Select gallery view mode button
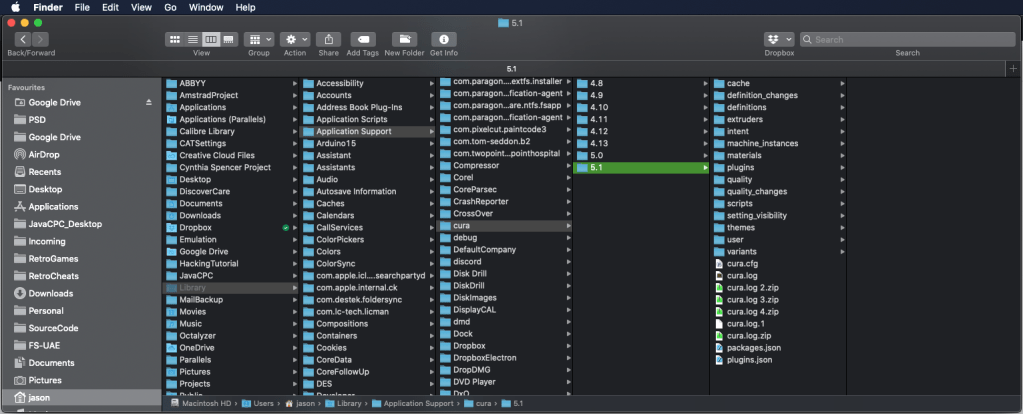This screenshot has width=1023, height=414. click(229, 39)
